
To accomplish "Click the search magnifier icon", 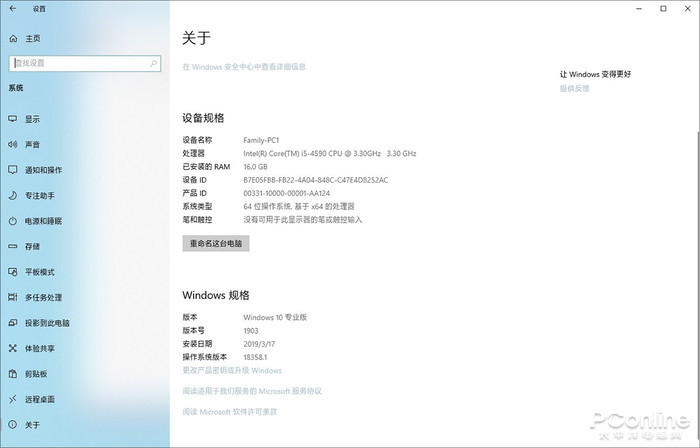I will [x=153, y=63].
